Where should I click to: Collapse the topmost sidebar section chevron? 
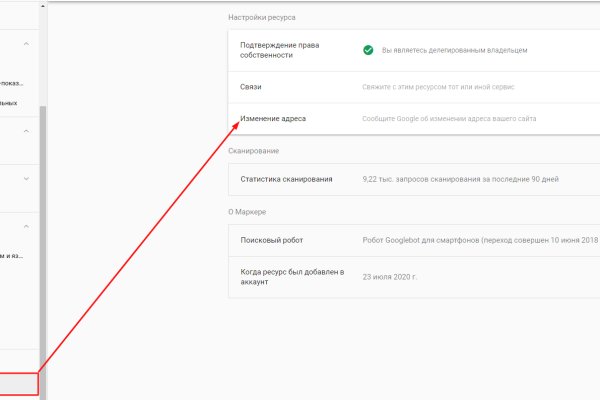(26, 45)
